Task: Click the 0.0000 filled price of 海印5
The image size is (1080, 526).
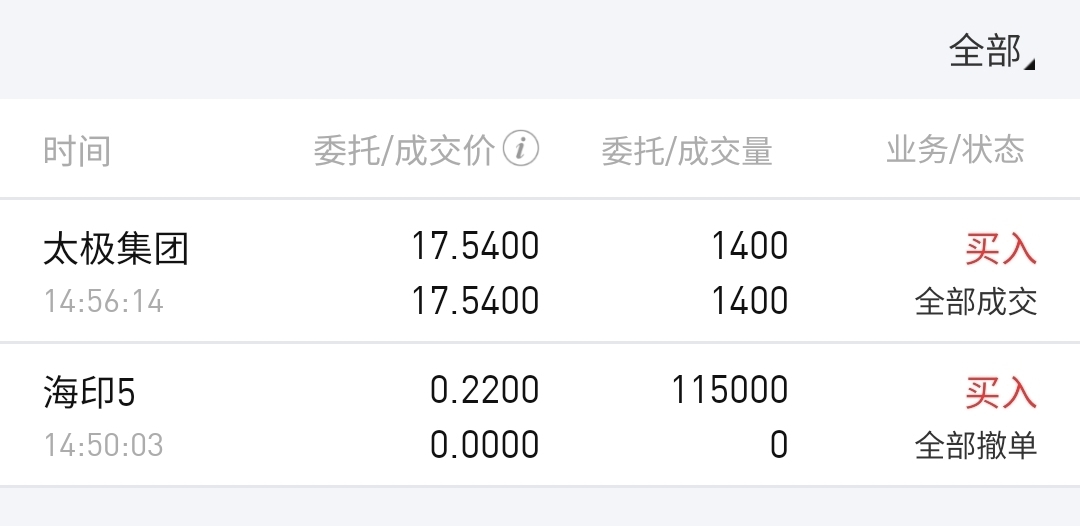Action: [484, 445]
